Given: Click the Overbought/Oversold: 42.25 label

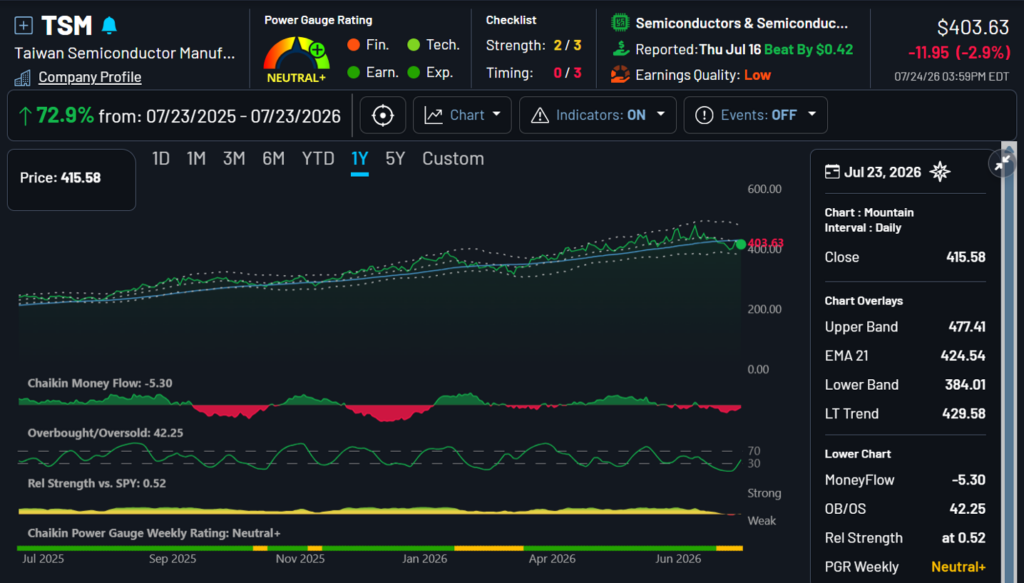Looking at the screenshot, I should pyautogui.click(x=105, y=433).
